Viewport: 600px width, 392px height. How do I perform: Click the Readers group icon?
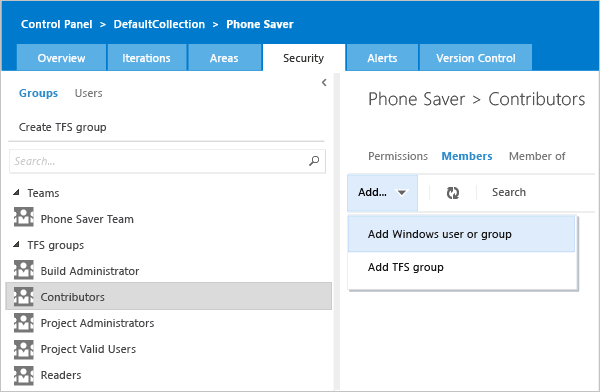24,375
